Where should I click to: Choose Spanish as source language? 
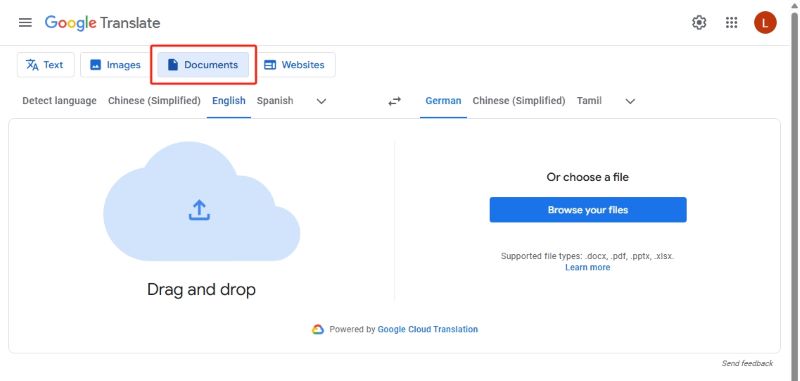tap(275, 101)
